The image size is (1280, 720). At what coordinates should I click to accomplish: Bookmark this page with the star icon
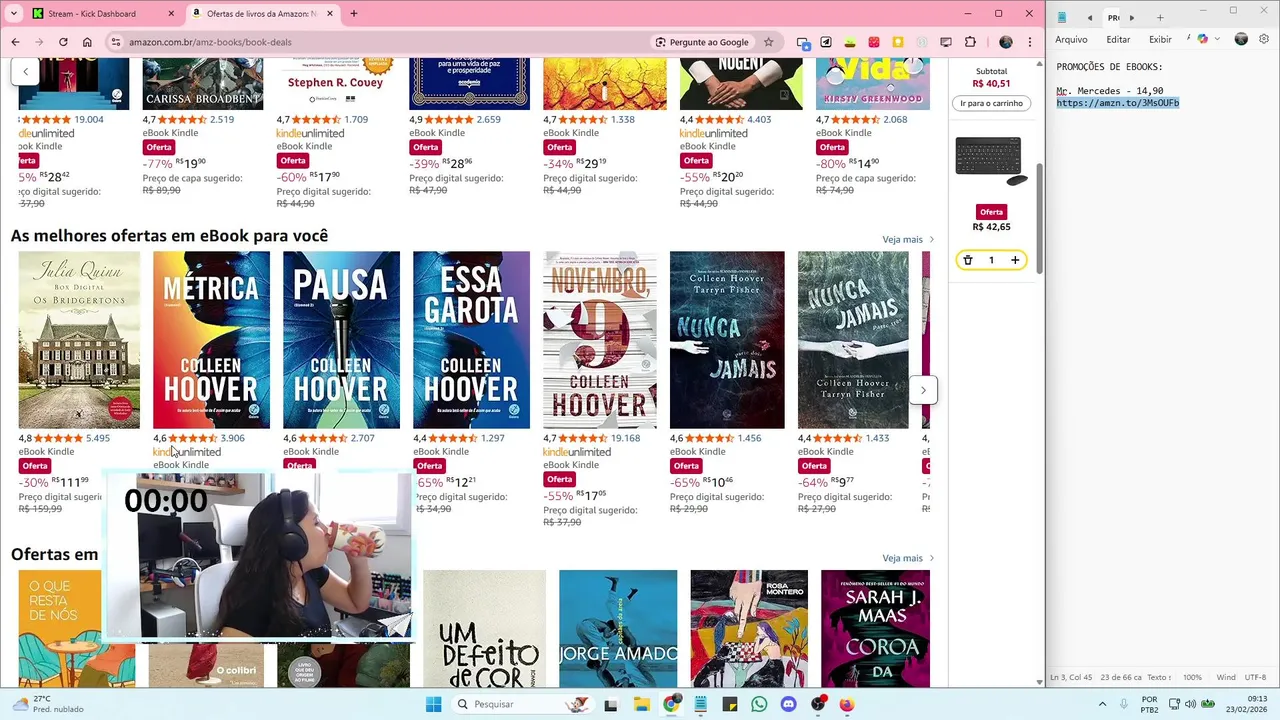[x=768, y=42]
